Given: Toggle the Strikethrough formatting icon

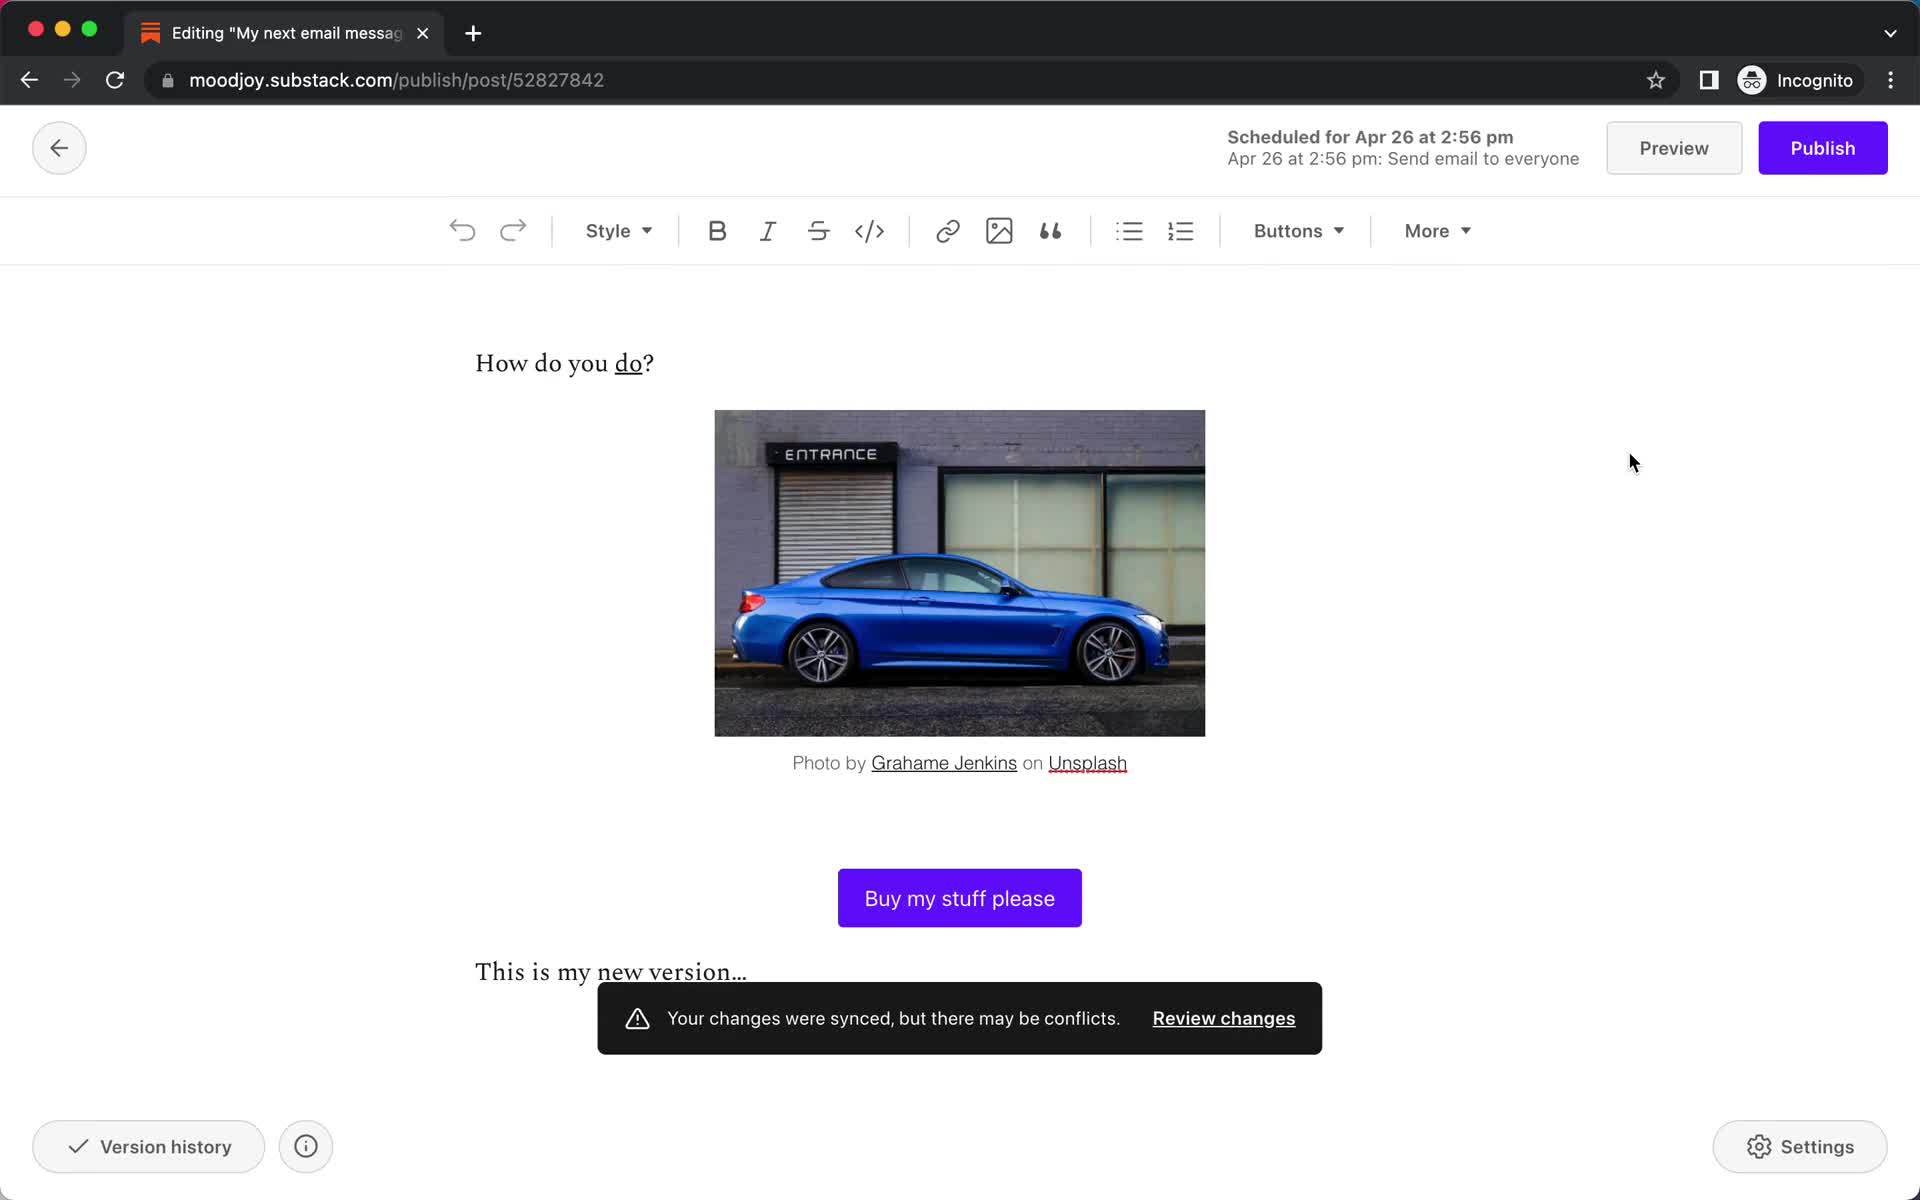Looking at the screenshot, I should (x=818, y=231).
